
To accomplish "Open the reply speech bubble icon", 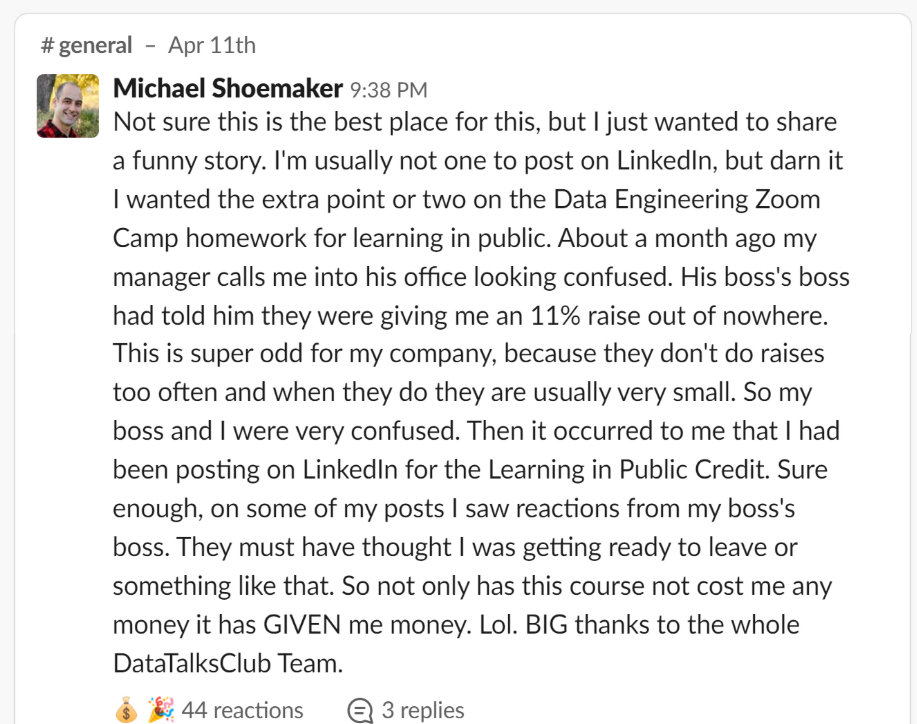I will pos(358,710).
